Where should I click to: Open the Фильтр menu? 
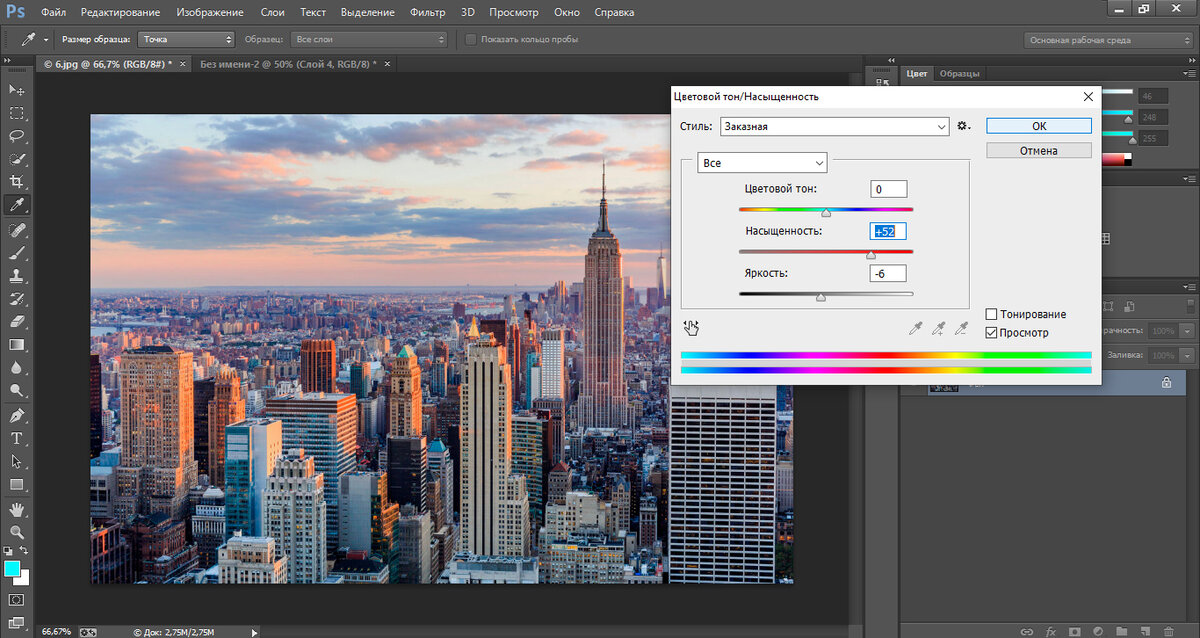coord(428,13)
